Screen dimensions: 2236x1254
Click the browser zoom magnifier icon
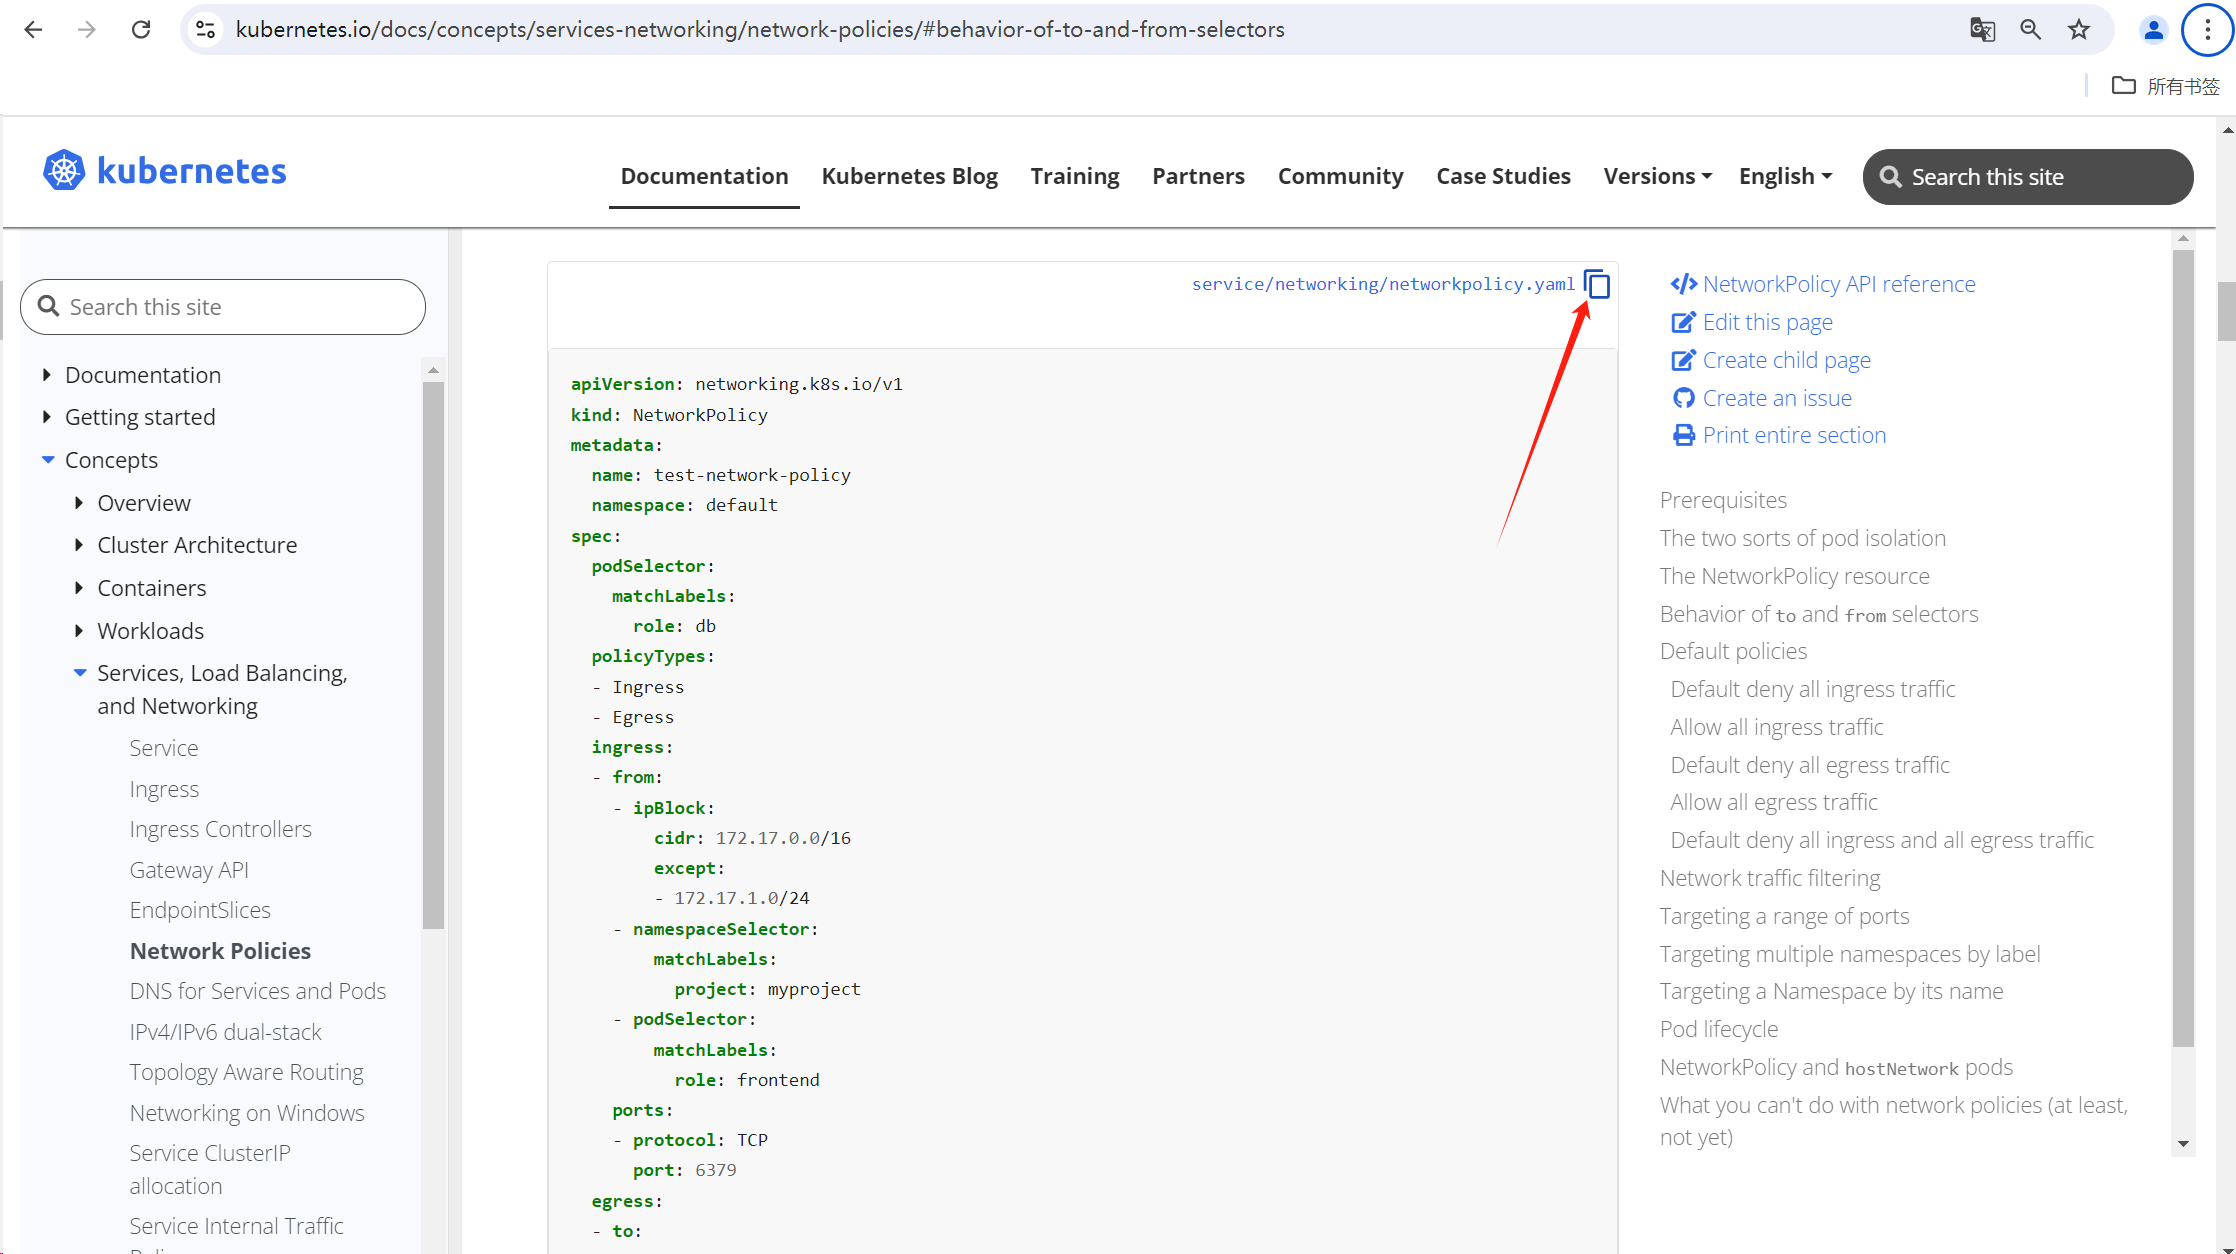(2030, 29)
